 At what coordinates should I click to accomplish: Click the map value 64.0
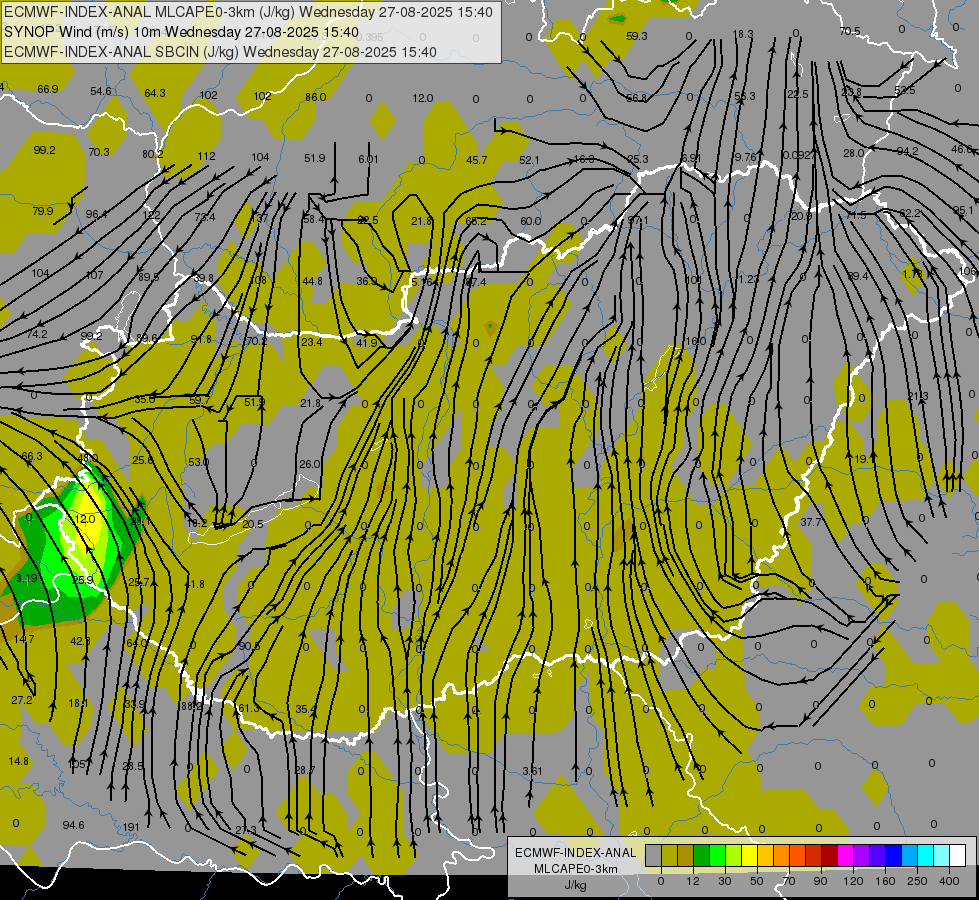tap(137, 643)
